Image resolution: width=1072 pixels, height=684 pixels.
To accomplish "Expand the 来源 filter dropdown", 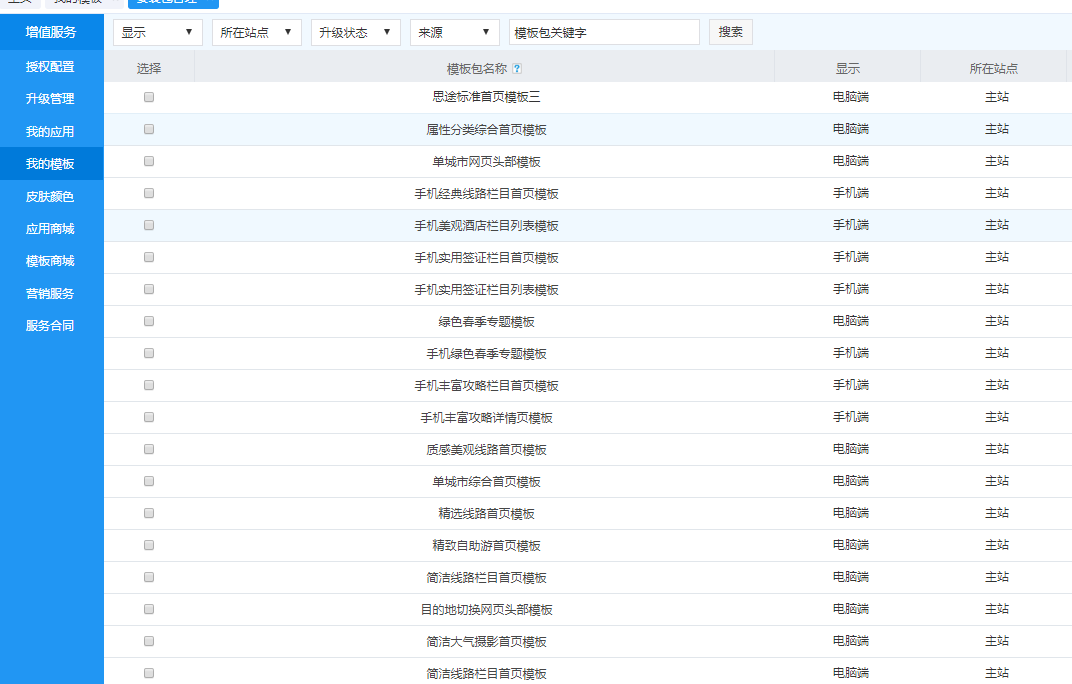I will coord(454,32).
